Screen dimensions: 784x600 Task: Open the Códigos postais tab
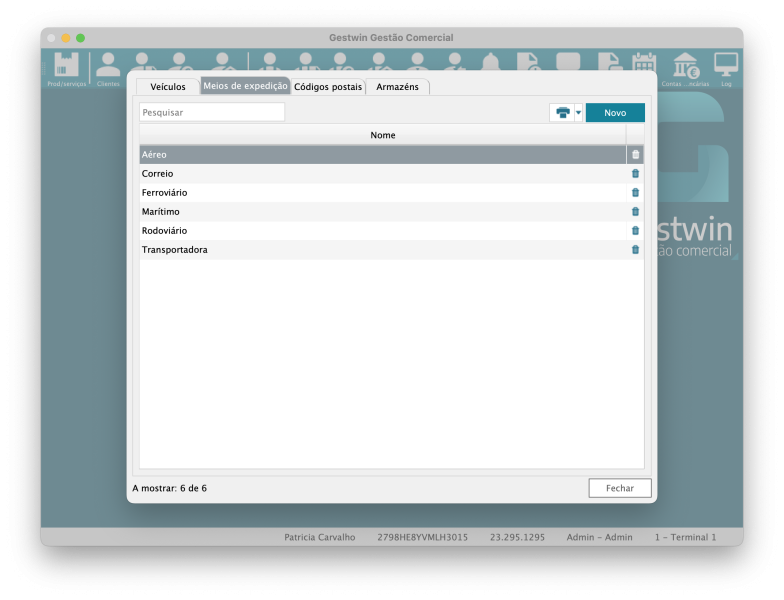click(328, 87)
